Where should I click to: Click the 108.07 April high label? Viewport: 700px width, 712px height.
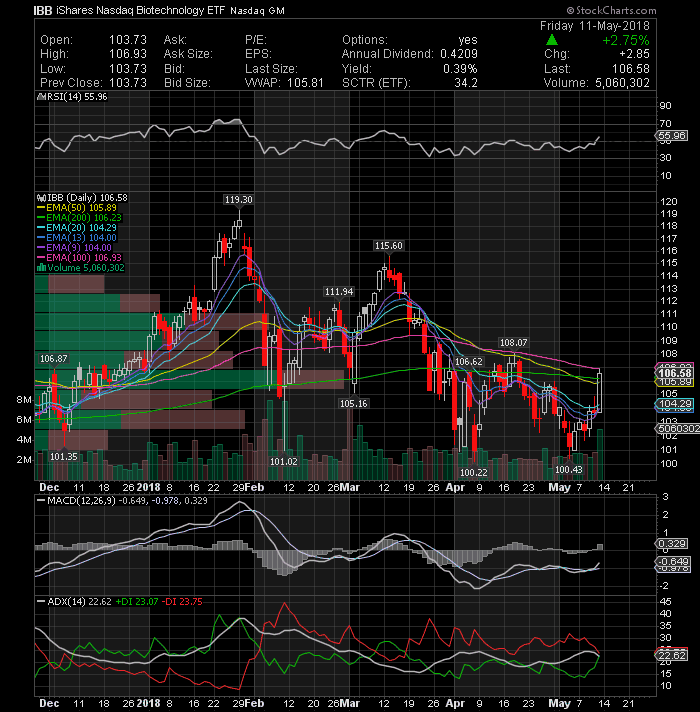click(513, 342)
